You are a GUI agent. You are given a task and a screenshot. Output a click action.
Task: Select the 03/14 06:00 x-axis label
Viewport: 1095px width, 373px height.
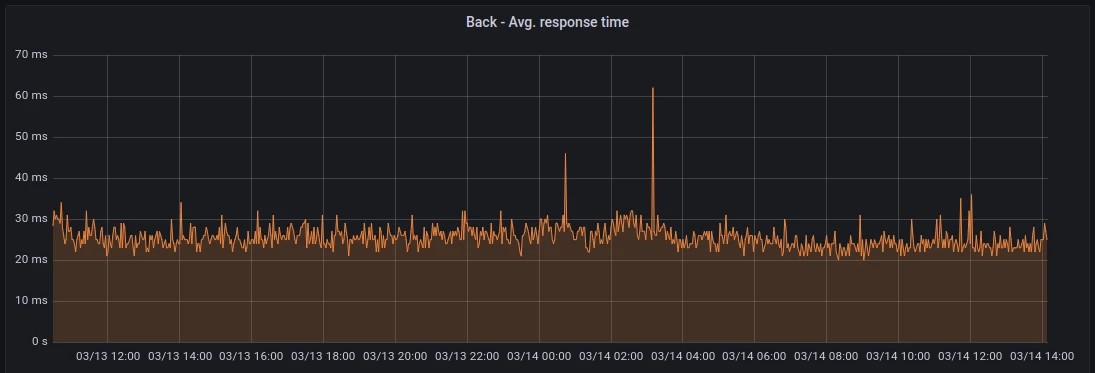754,356
